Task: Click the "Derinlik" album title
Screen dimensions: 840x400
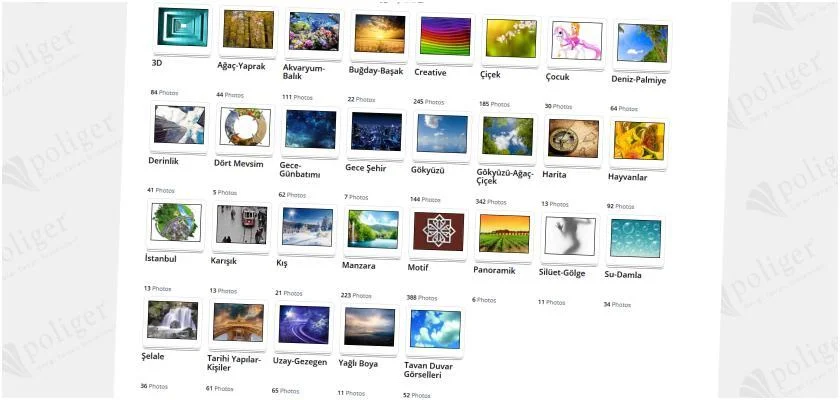Action: (163, 161)
